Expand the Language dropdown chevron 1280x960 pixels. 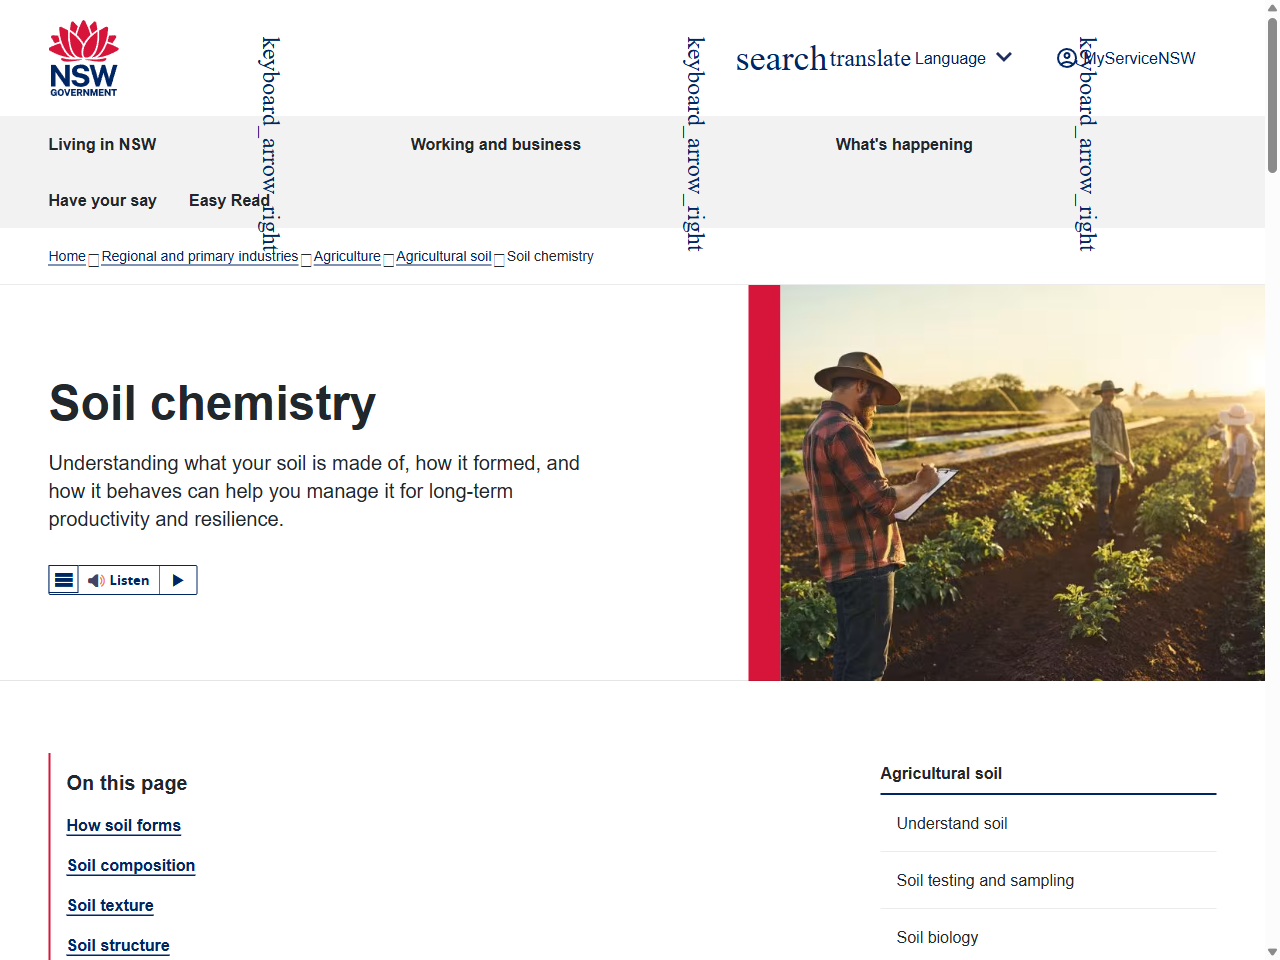click(1004, 58)
